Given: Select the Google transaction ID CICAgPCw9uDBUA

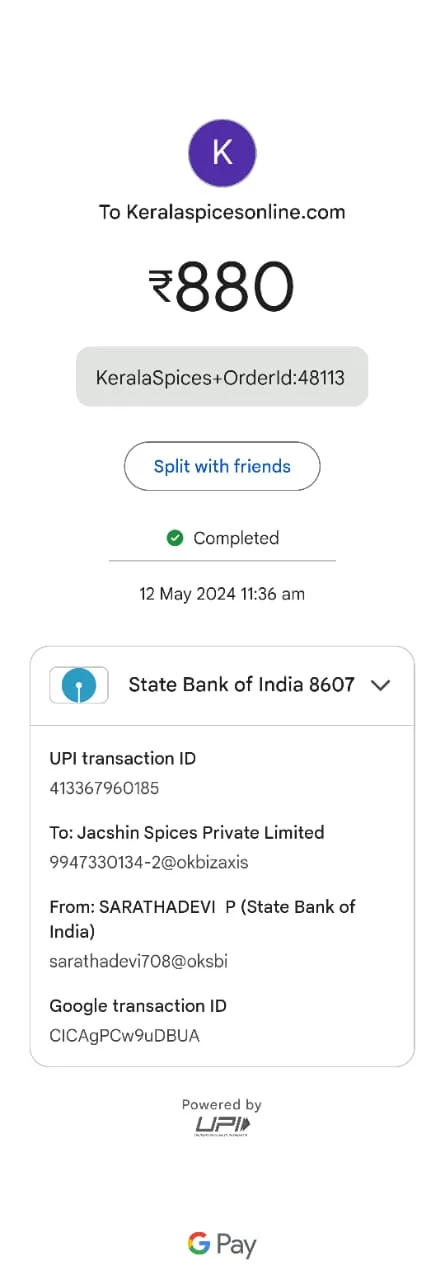Looking at the screenshot, I should [125, 1036].
